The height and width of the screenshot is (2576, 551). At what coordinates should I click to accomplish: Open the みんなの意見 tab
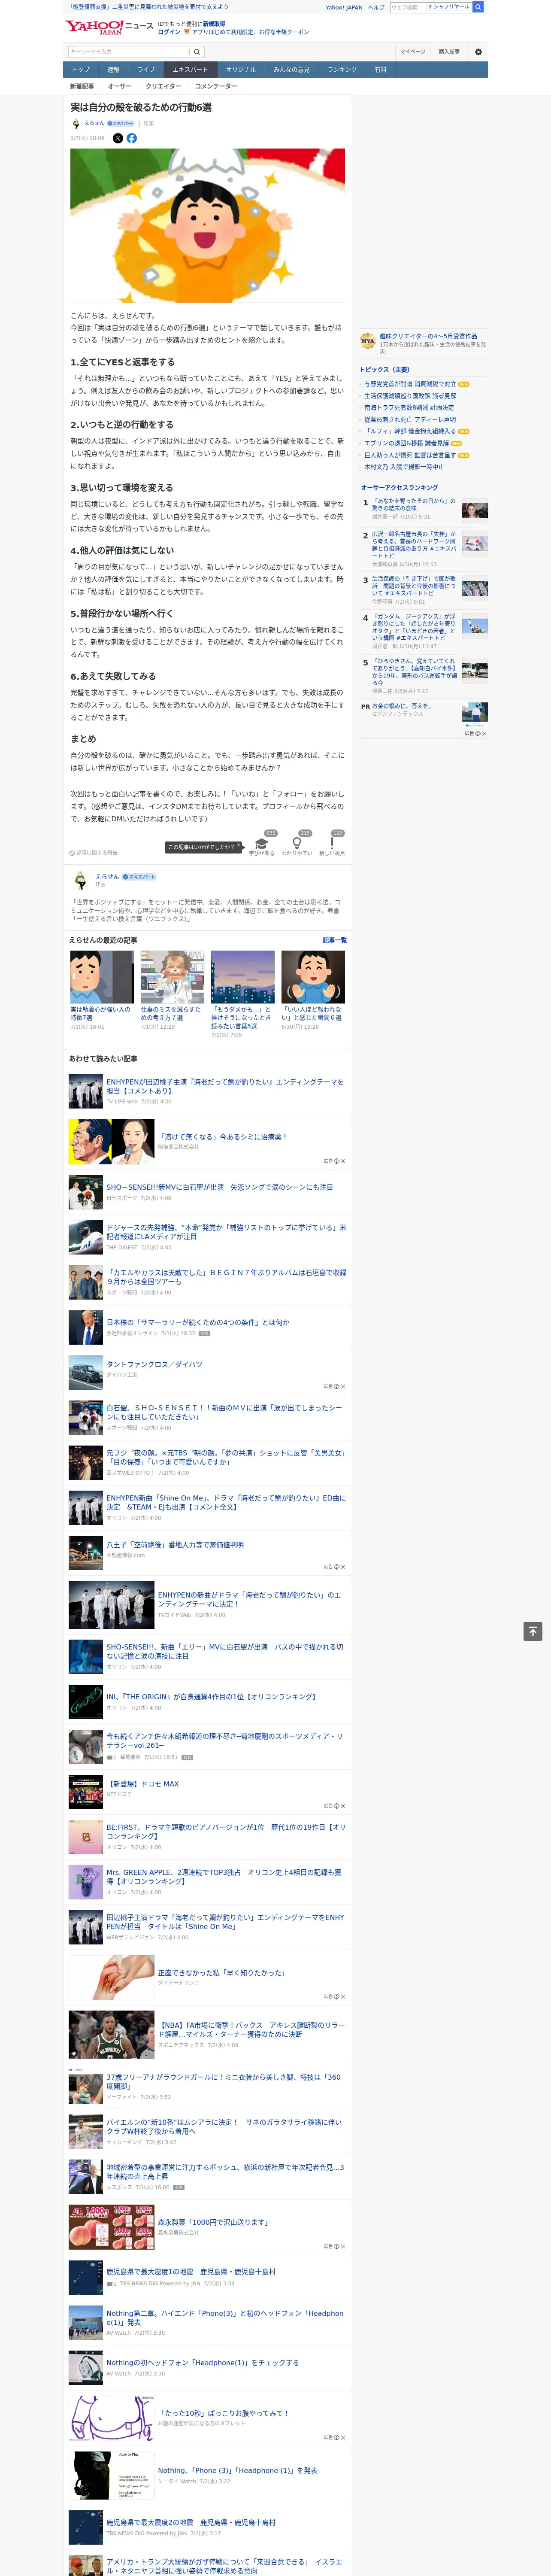pyautogui.click(x=291, y=70)
